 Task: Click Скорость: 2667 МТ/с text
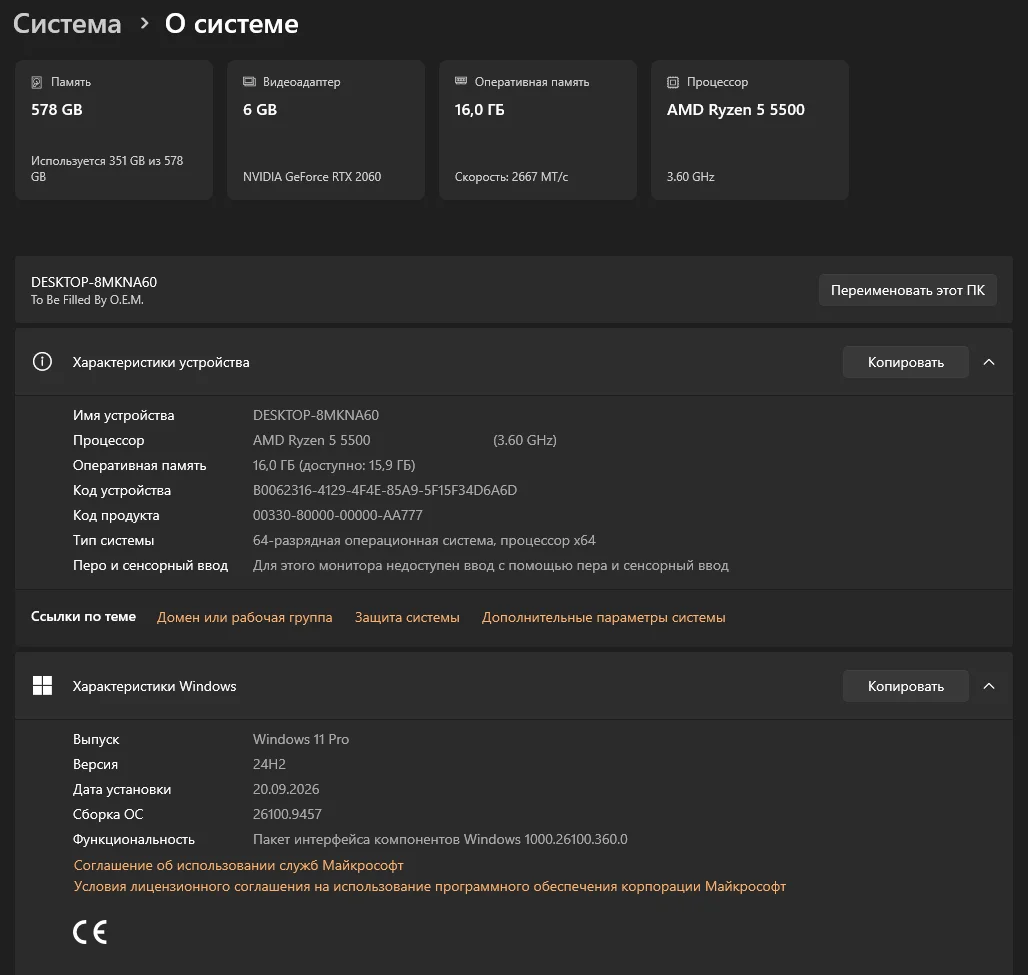[x=511, y=176]
